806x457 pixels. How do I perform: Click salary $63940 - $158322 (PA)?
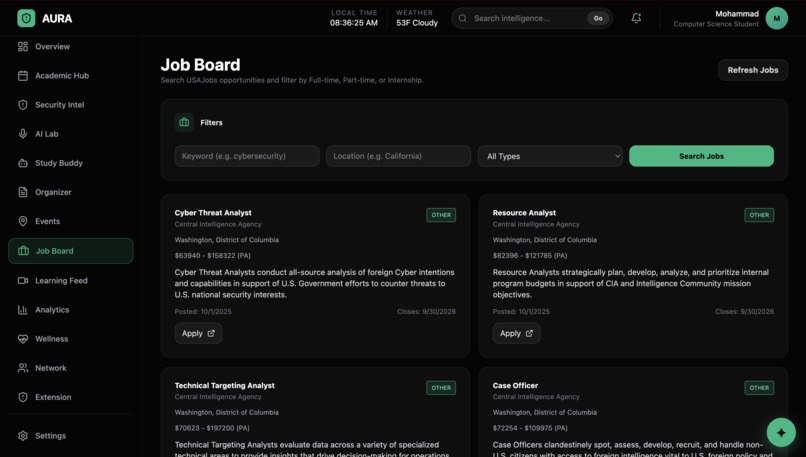tap(212, 255)
